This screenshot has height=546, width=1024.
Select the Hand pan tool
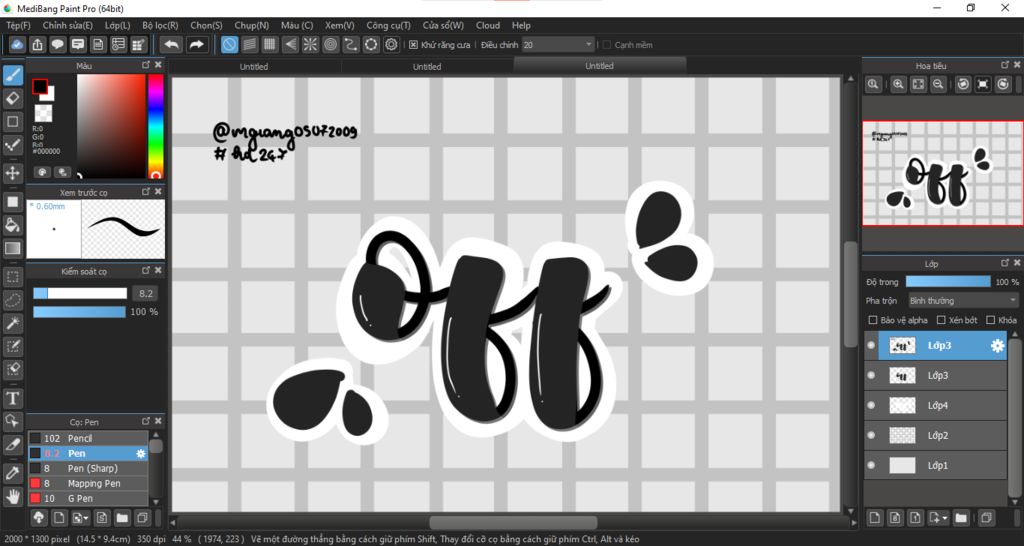click(x=12, y=496)
